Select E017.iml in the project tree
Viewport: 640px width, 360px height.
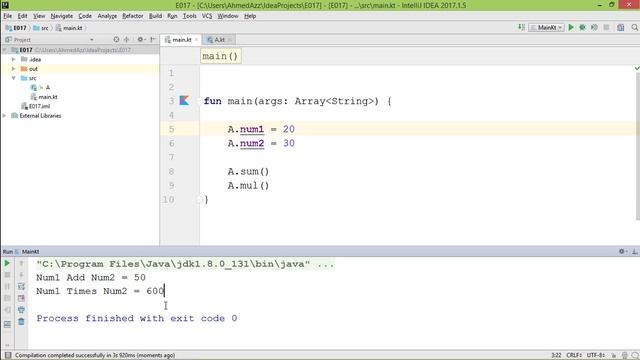click(x=36, y=106)
